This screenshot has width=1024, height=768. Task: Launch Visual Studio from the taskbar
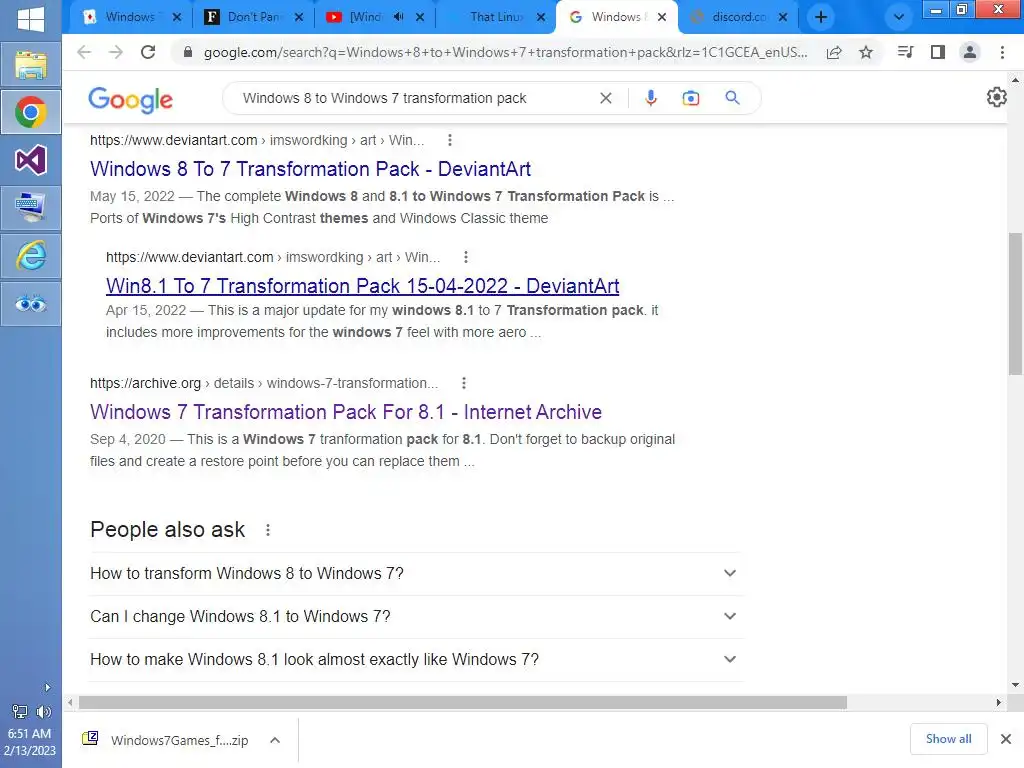pyautogui.click(x=31, y=160)
